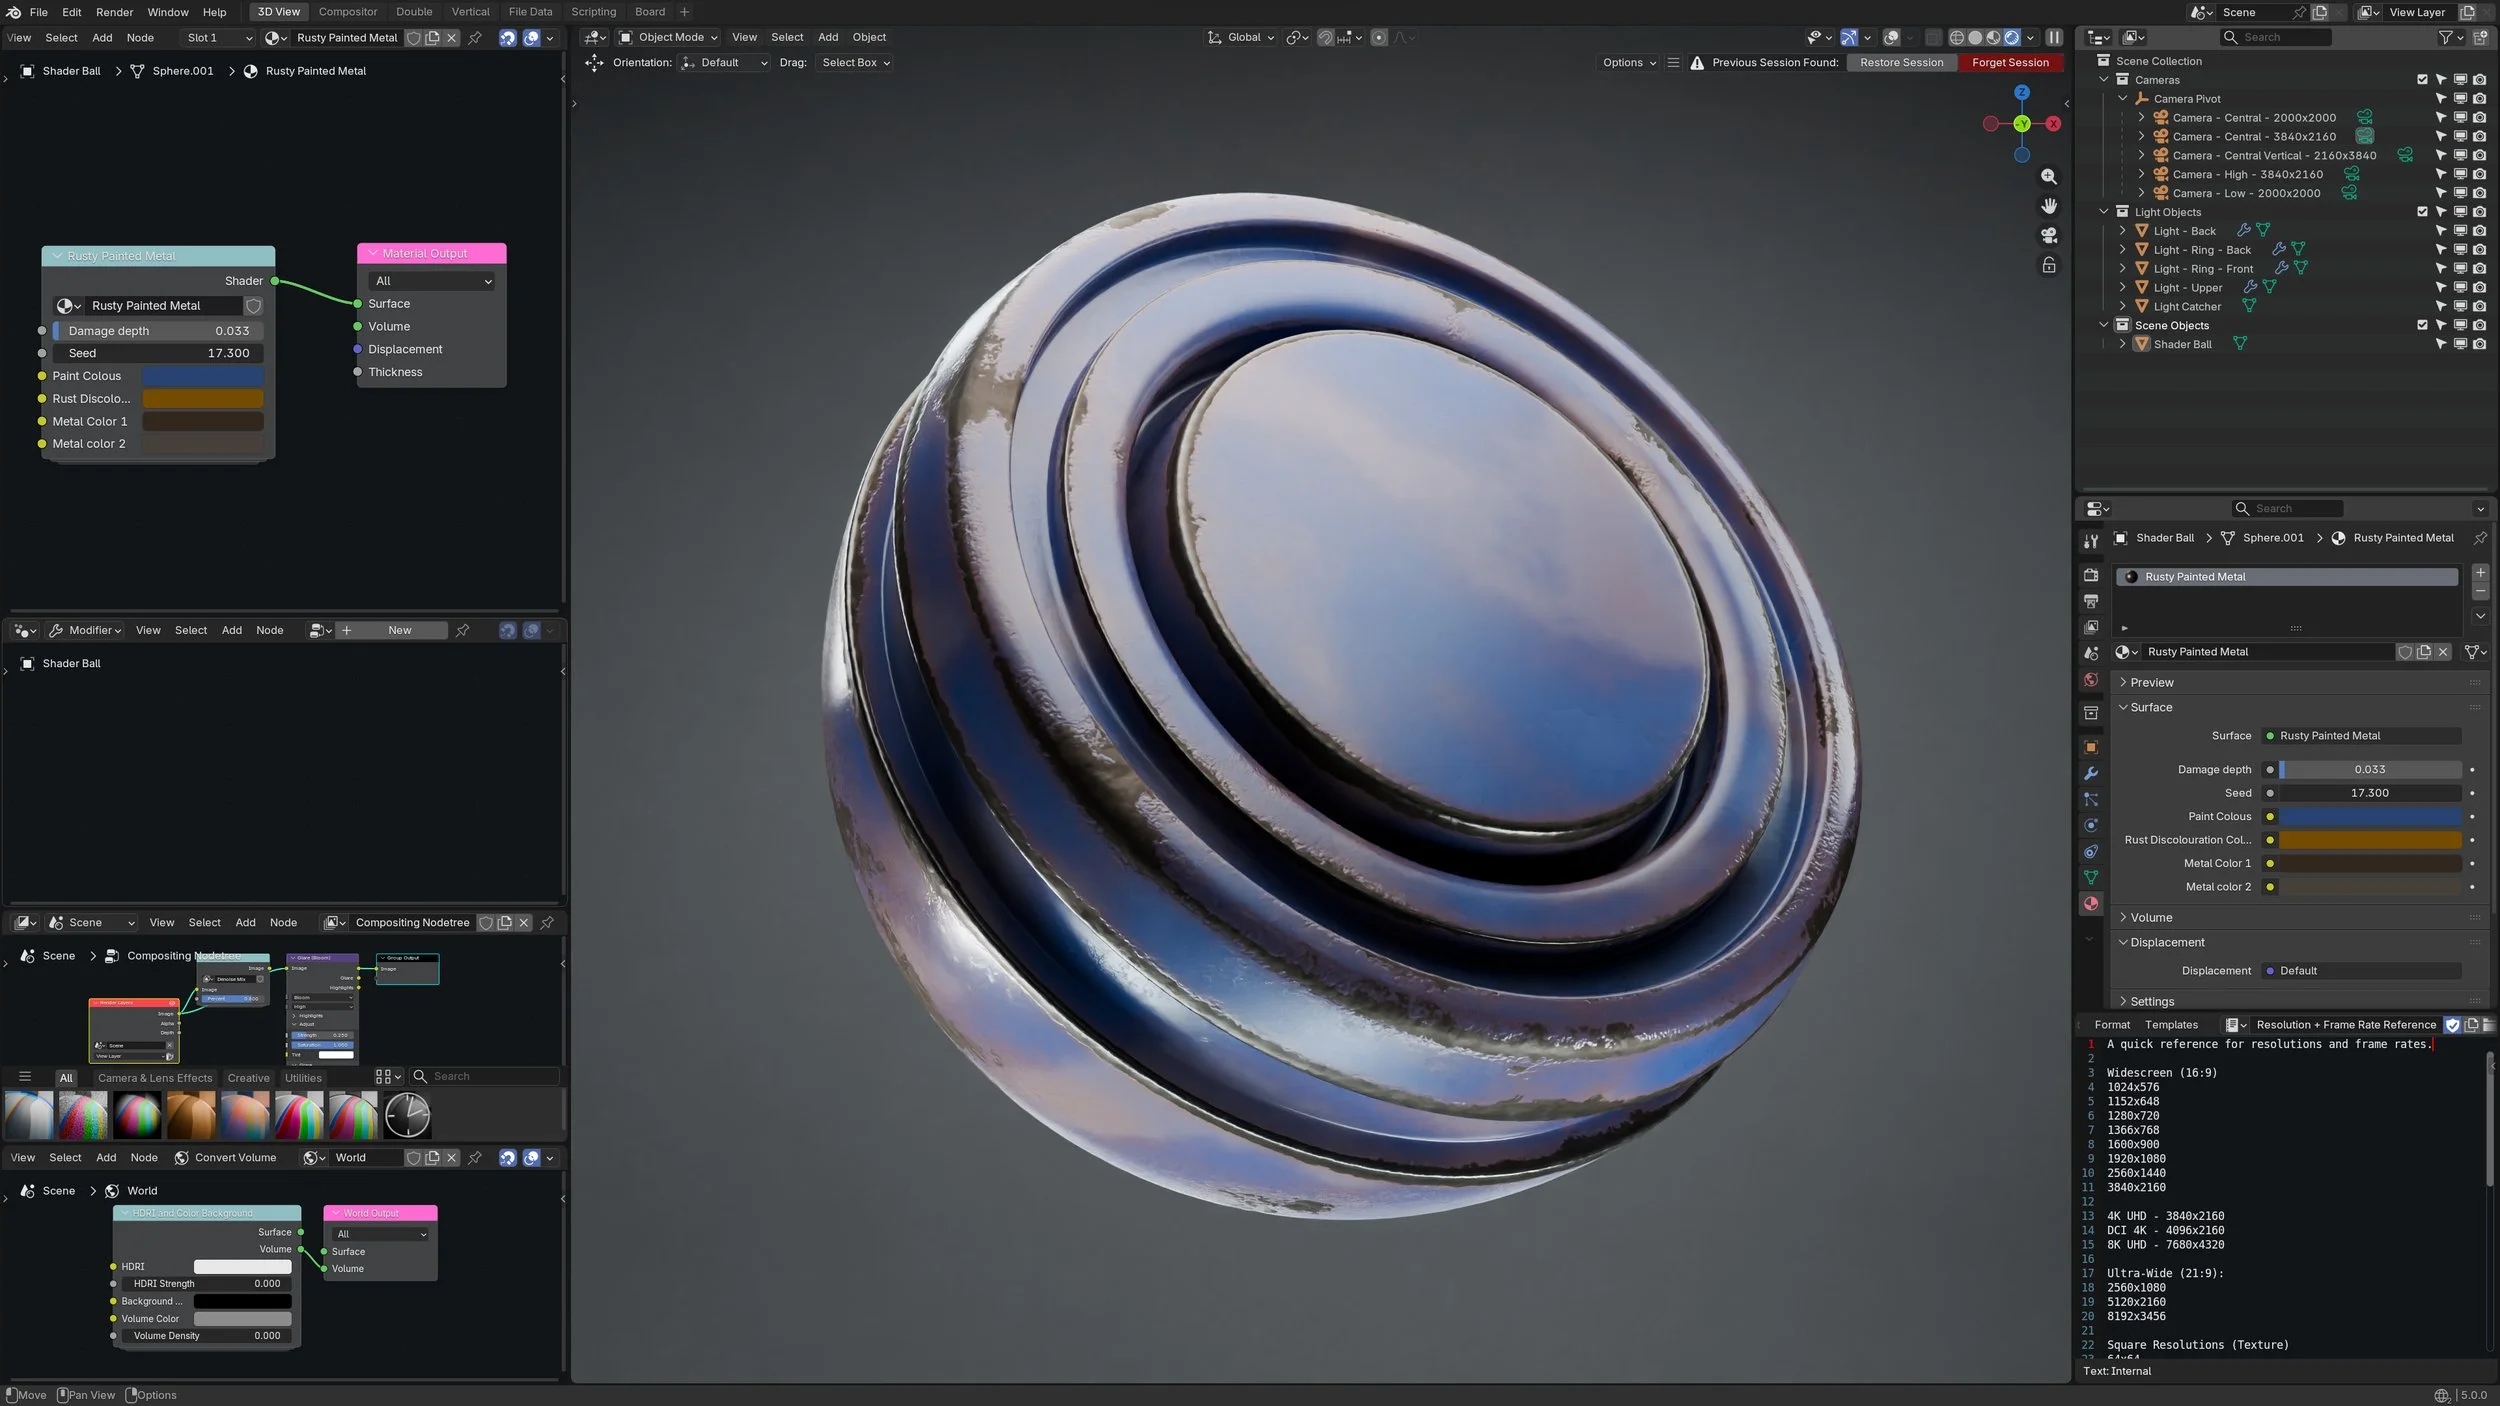Open the World properties tab icon
This screenshot has width=2500, height=1406.
[2091, 680]
